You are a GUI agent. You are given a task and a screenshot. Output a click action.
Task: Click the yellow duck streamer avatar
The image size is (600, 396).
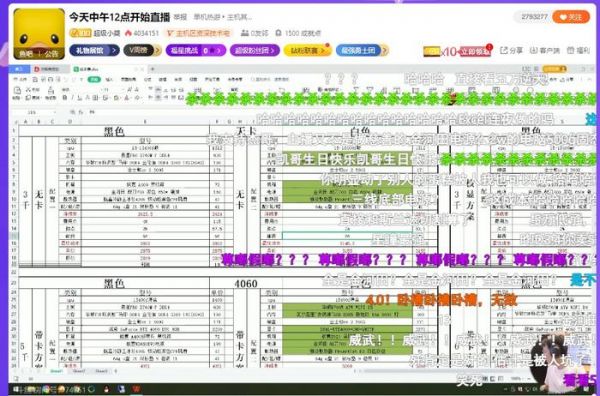click(x=39, y=34)
